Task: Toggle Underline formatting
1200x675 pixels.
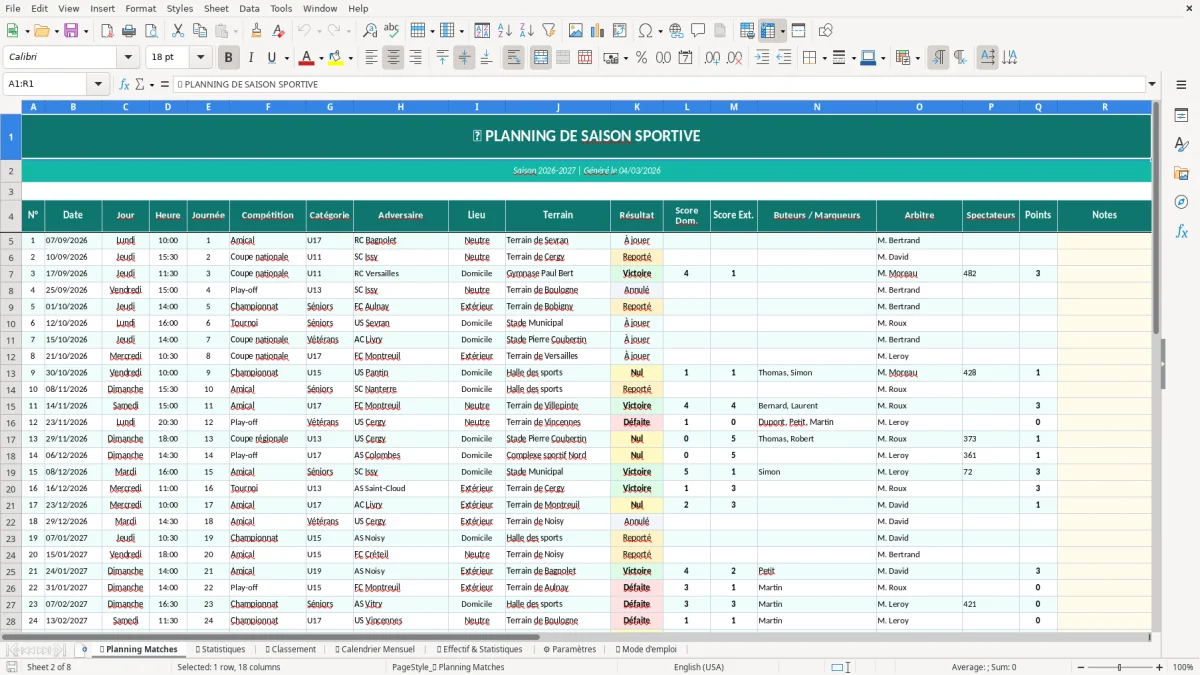Action: click(x=271, y=58)
